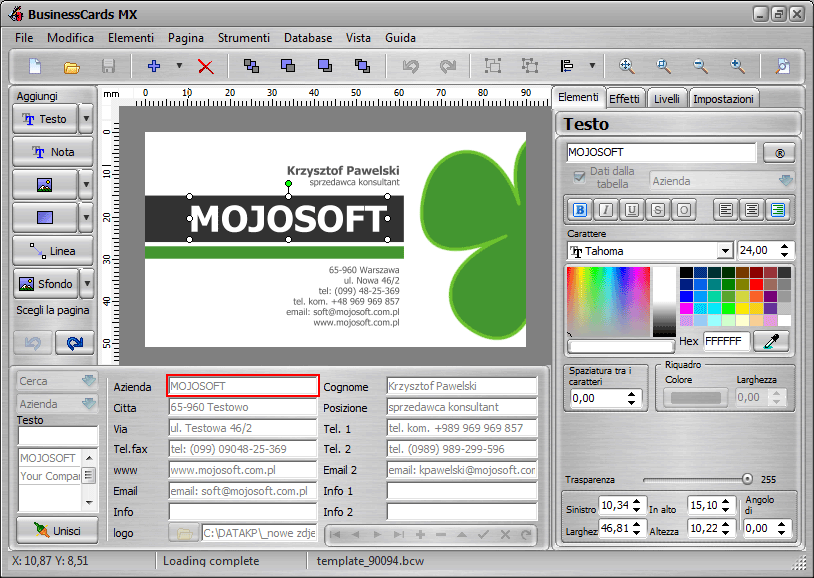
Task: Click the group elements icon
Action: coord(493,66)
